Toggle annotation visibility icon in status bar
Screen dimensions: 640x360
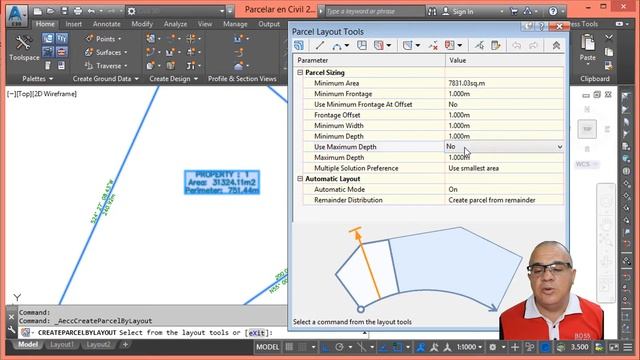pos(420,347)
